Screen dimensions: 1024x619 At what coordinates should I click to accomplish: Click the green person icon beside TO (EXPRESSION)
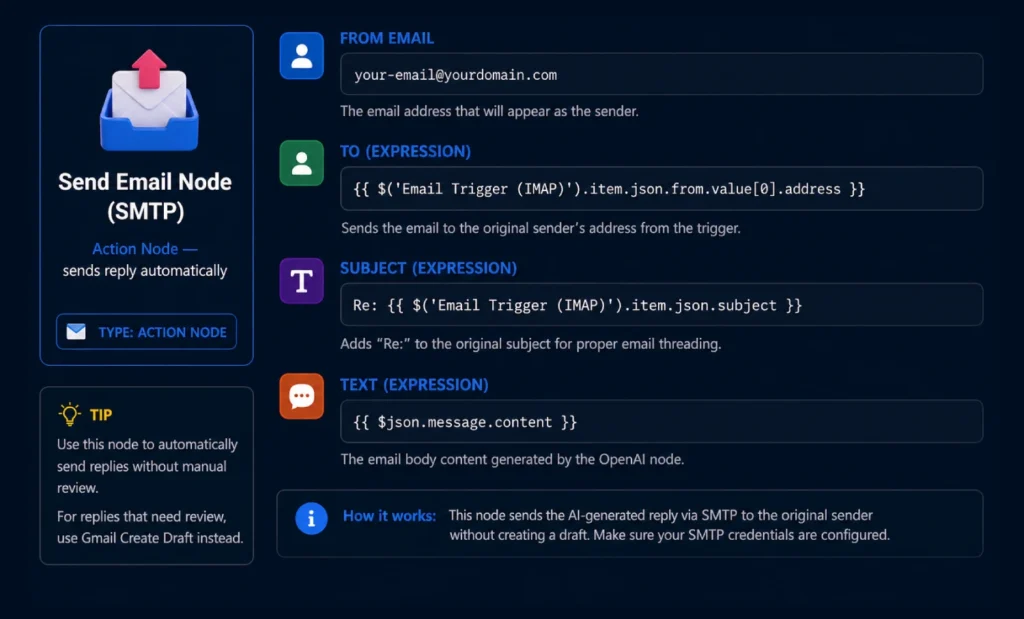tap(302, 163)
